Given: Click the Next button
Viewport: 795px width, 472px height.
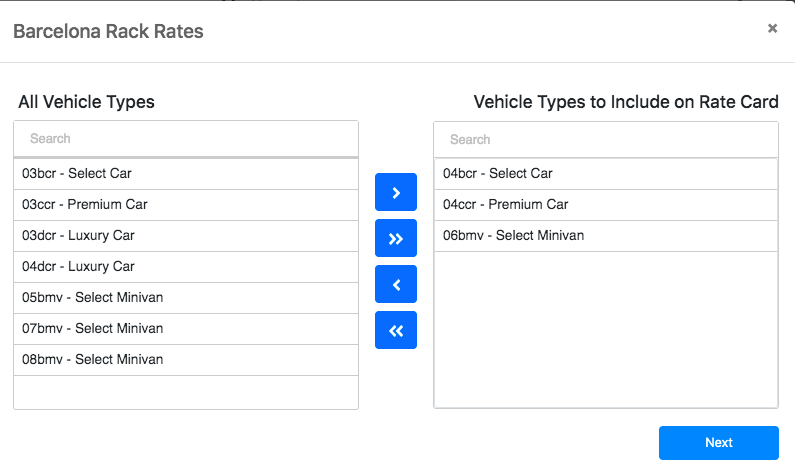Looking at the screenshot, I should coord(718,443).
